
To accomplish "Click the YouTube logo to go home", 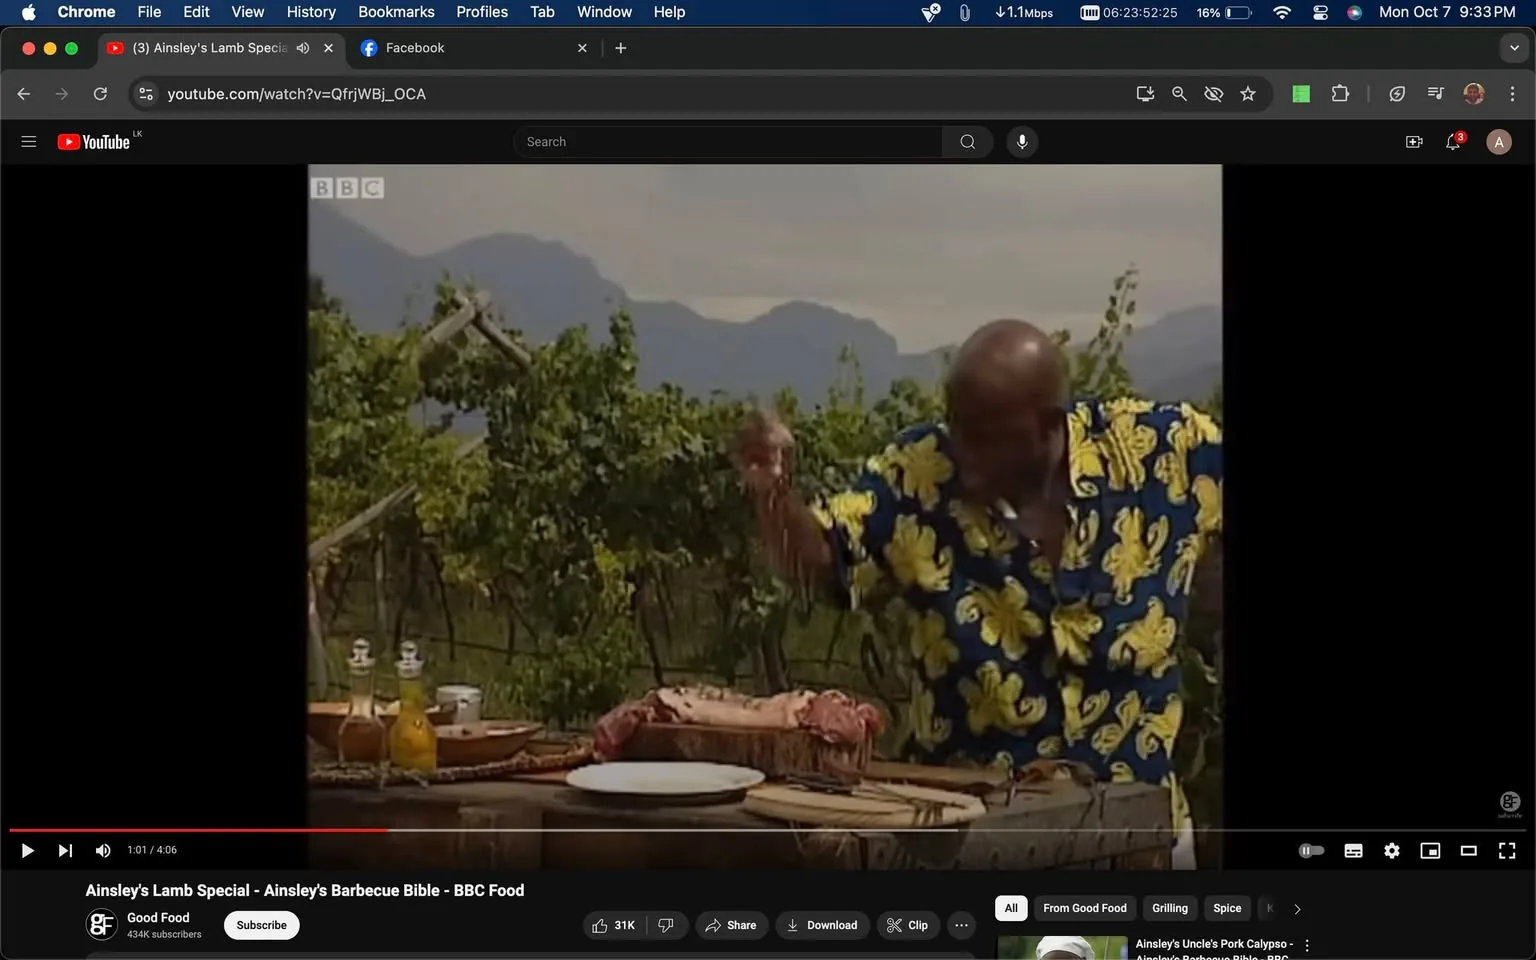I will point(95,141).
